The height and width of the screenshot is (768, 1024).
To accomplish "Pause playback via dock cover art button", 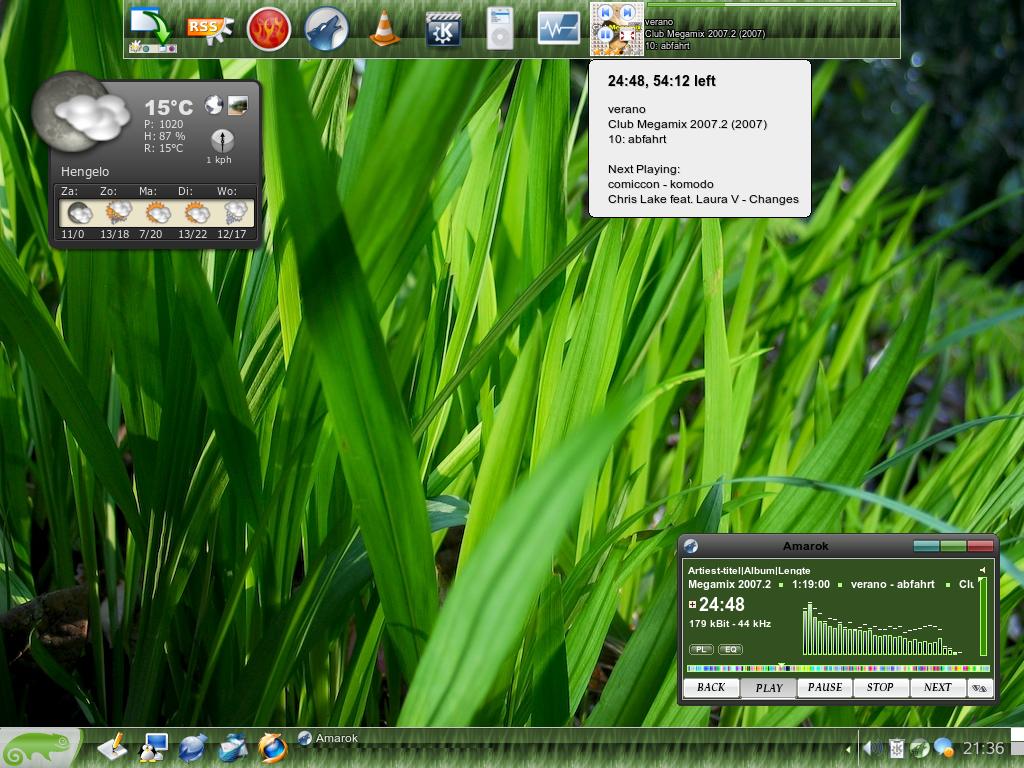I will coord(605,35).
